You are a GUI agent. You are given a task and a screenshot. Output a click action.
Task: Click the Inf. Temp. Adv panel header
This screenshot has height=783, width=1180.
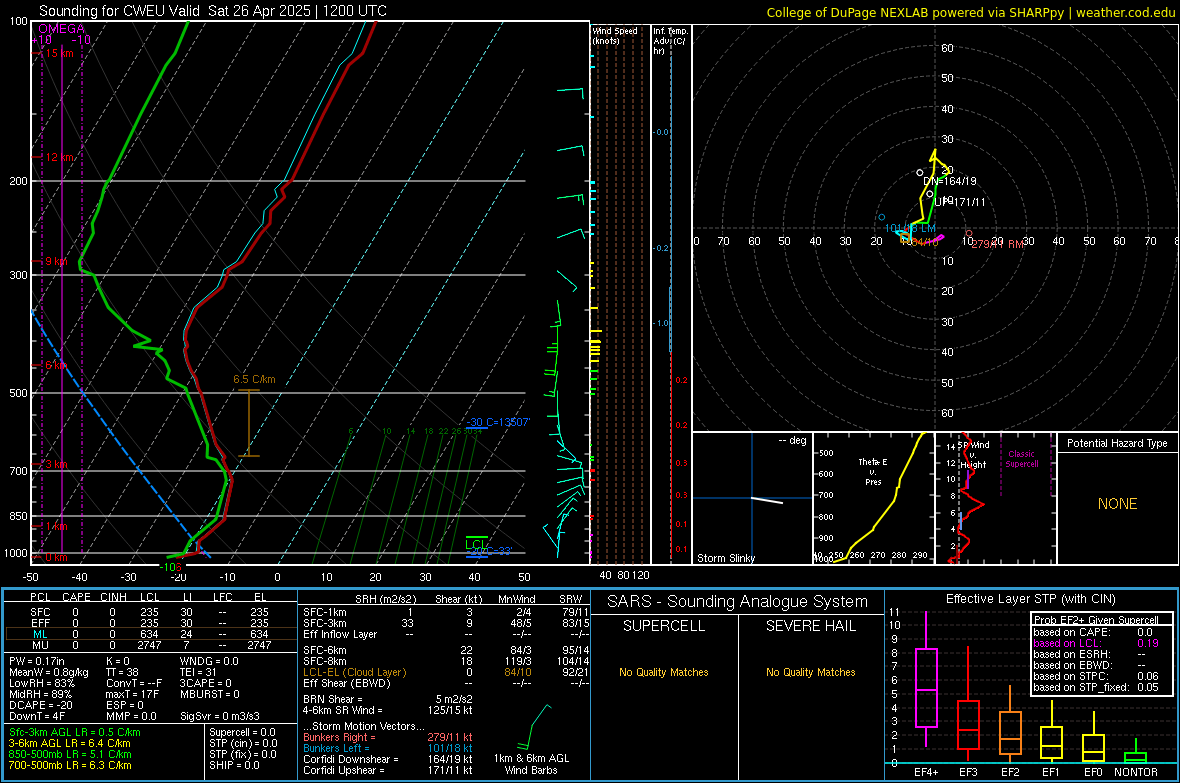[670, 41]
